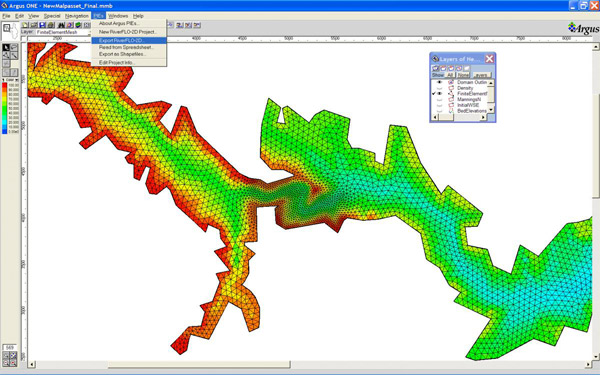Select the arrow selection tool in tool palette

coord(6,47)
